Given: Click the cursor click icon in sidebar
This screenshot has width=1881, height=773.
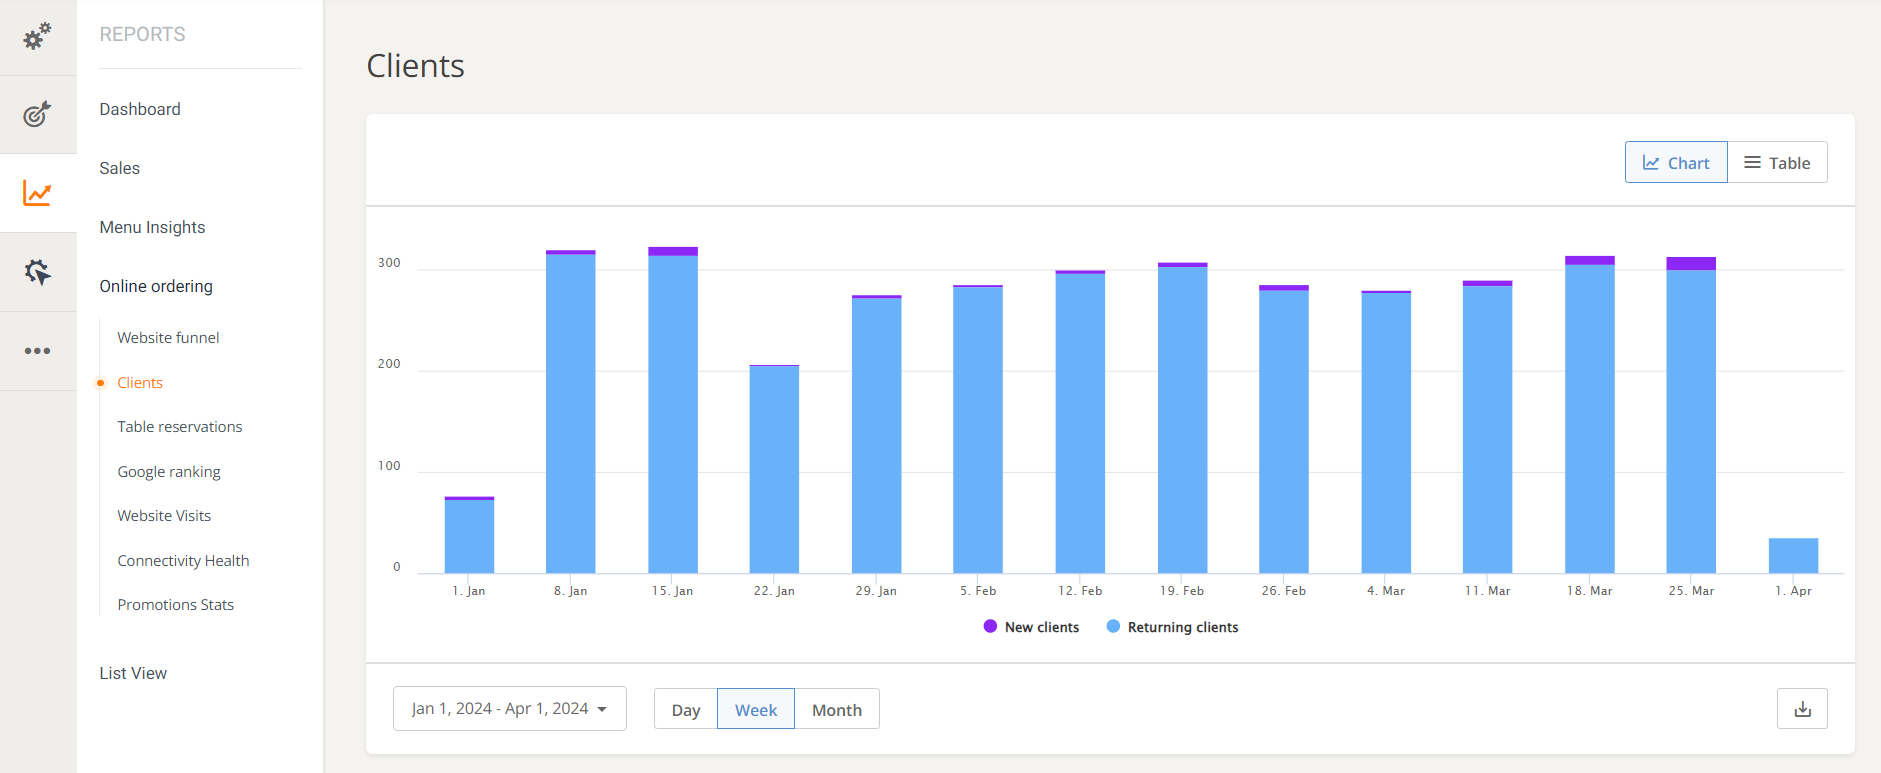Looking at the screenshot, I should [x=37, y=272].
